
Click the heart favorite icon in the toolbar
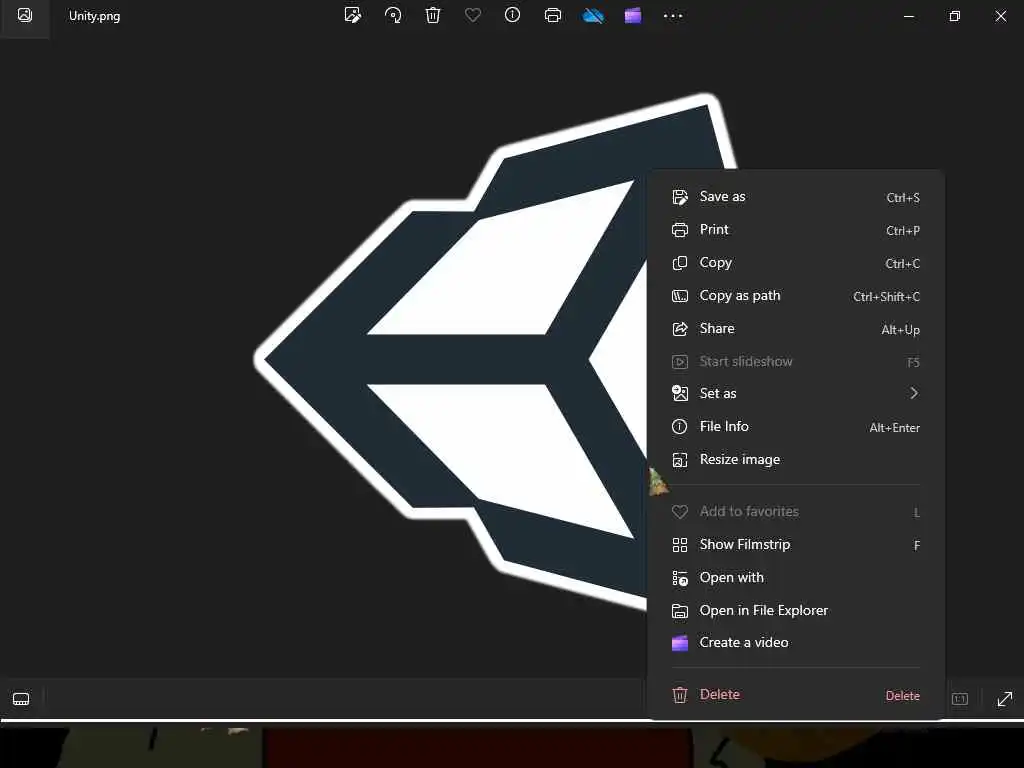coord(473,15)
